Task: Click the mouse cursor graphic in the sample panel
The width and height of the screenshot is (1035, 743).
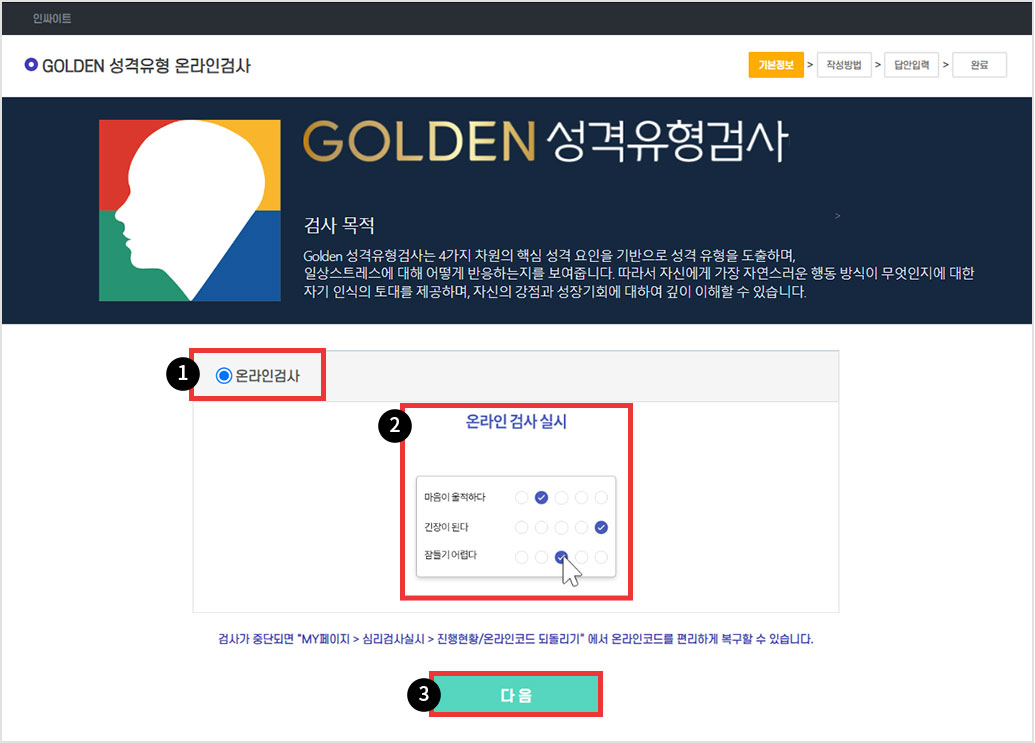Action: pos(572,570)
